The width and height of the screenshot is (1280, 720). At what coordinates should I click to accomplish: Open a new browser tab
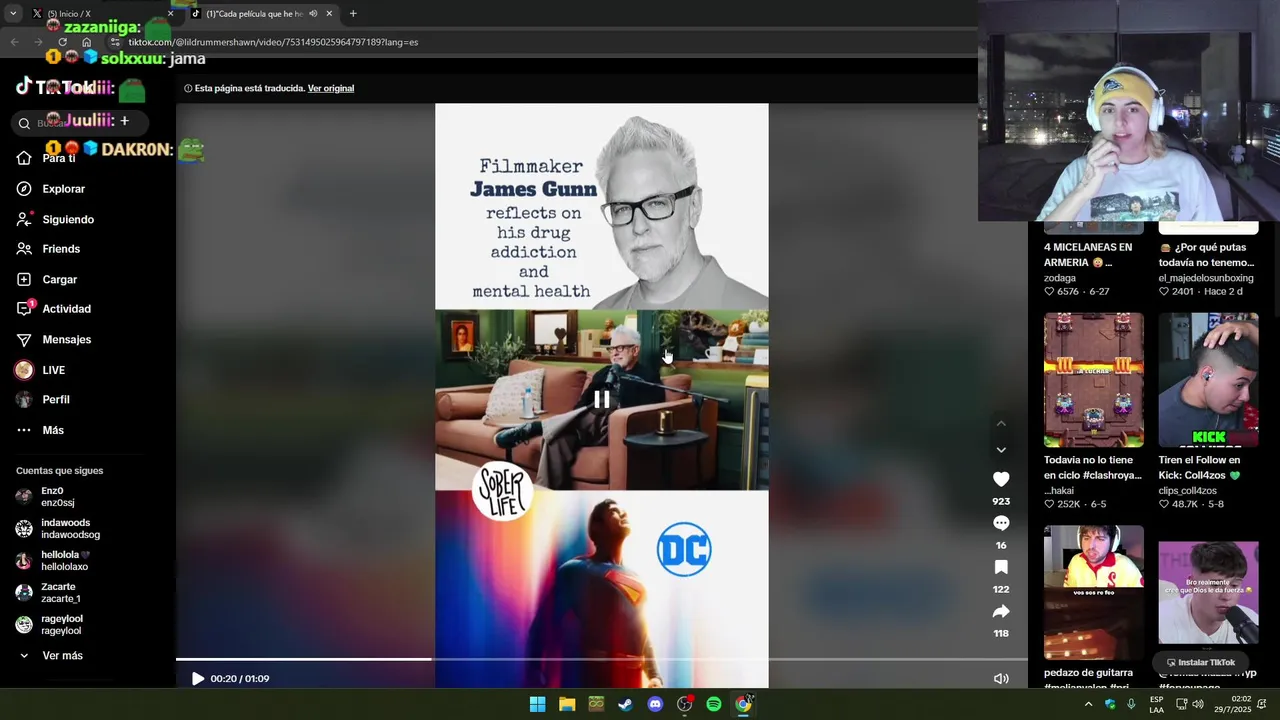[353, 14]
